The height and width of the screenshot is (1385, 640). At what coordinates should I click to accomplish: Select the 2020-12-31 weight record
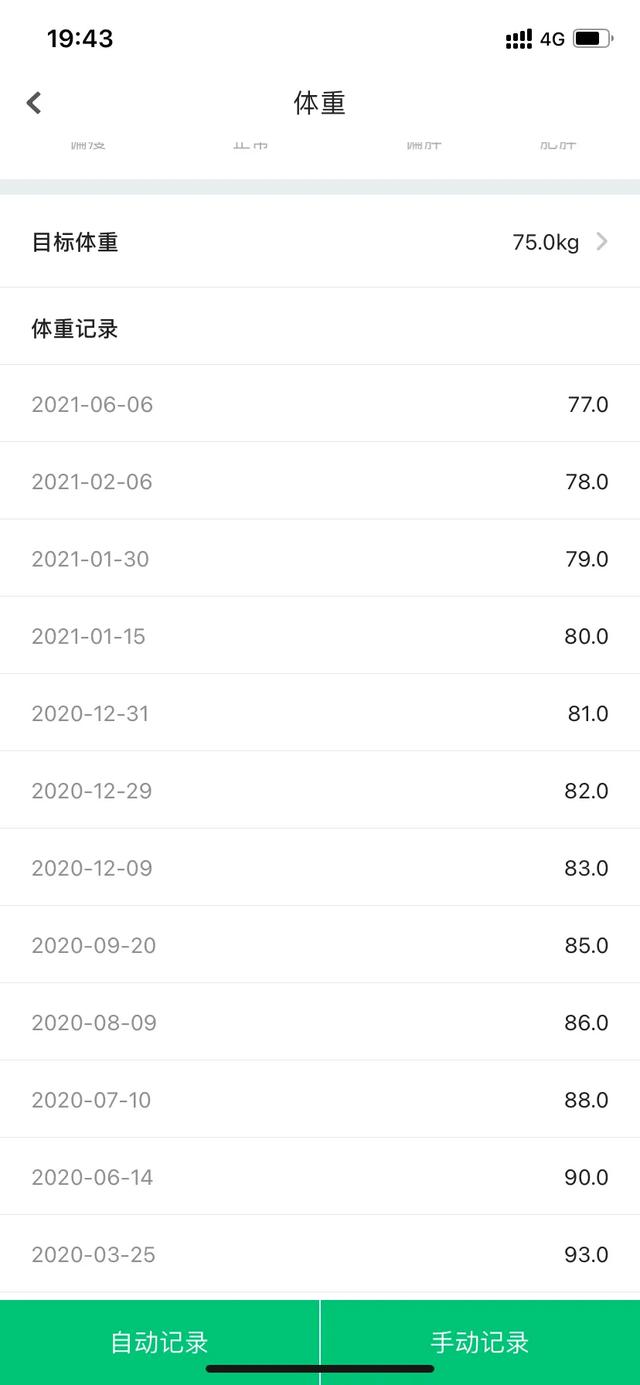pos(320,713)
